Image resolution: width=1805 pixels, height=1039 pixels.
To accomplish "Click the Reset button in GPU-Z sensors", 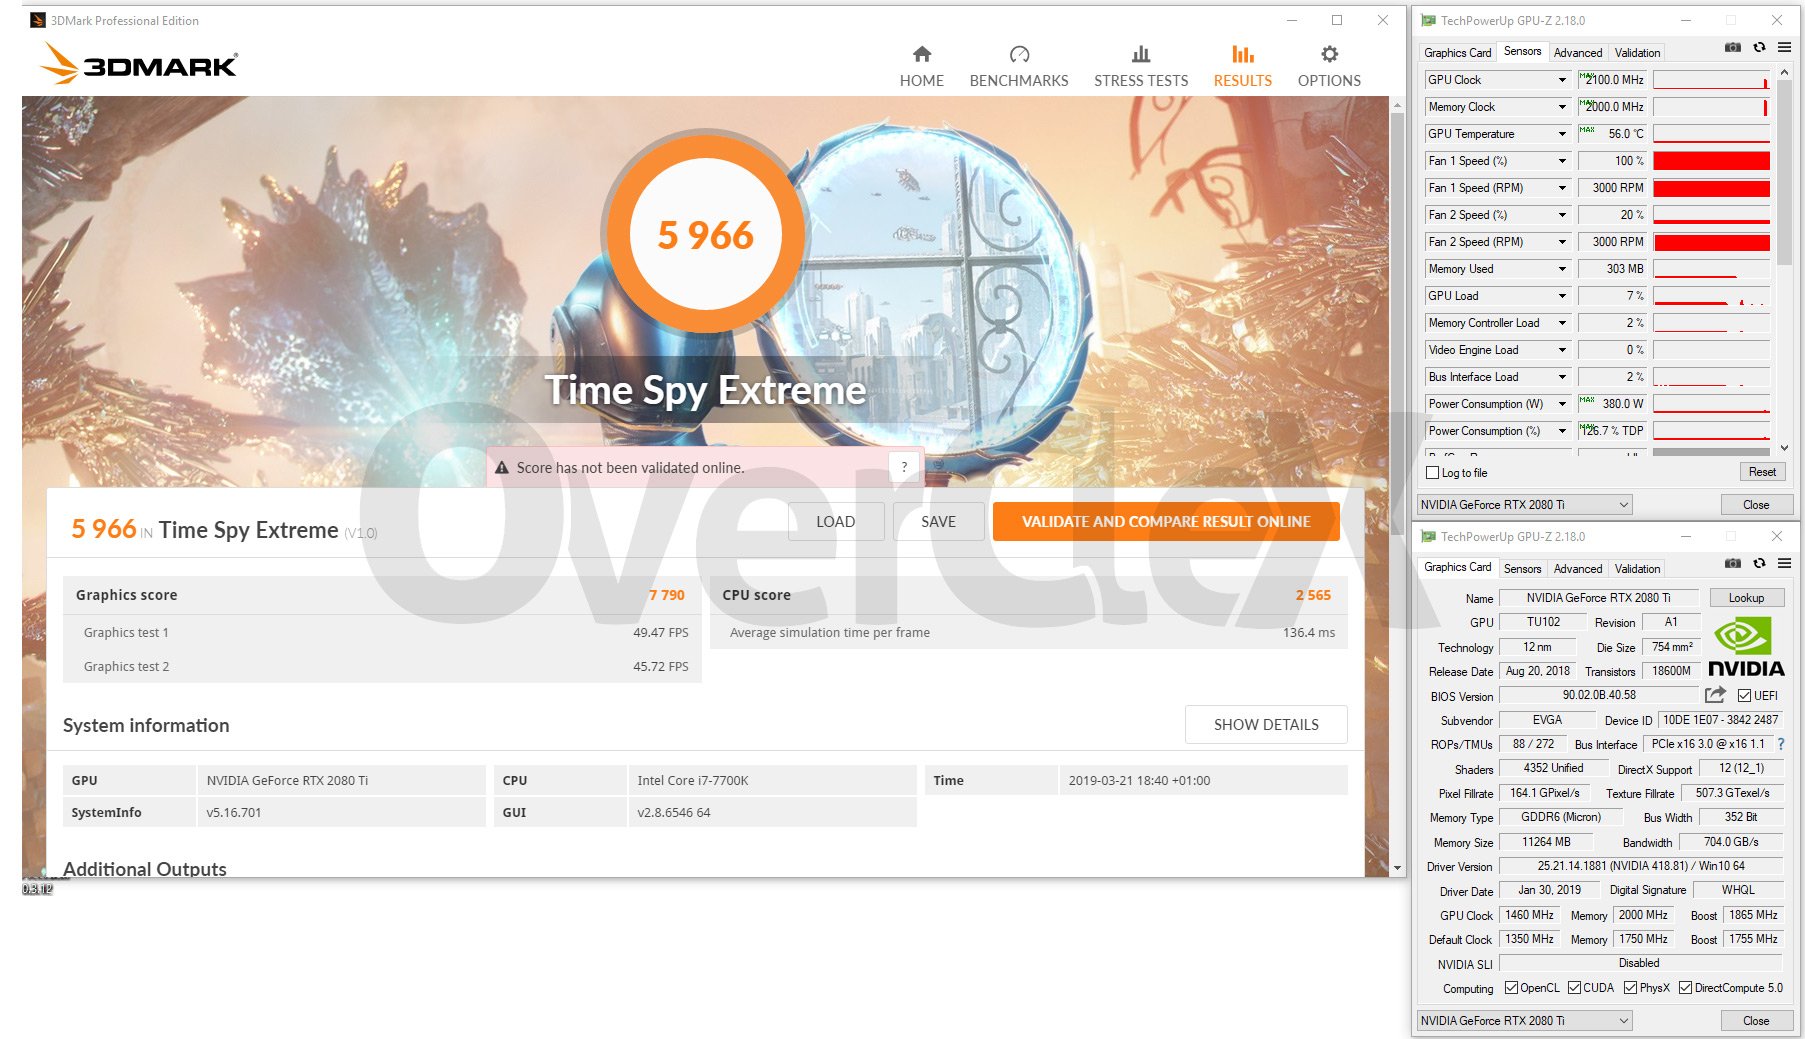I will click(x=1762, y=472).
